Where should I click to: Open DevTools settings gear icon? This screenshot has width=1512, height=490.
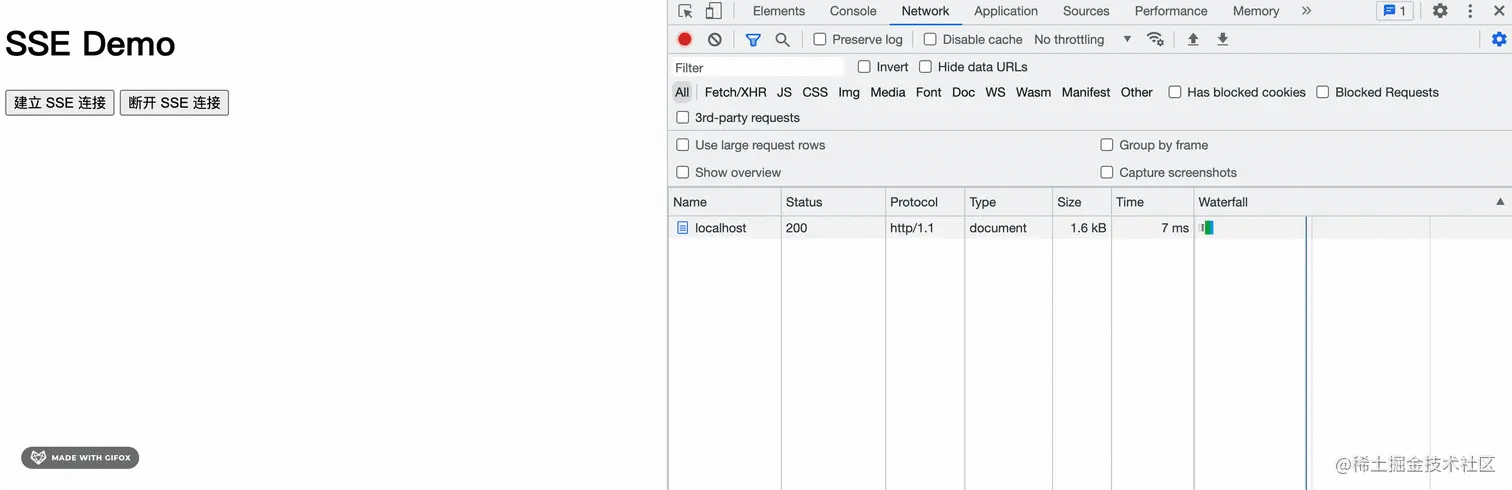pyautogui.click(x=1440, y=11)
